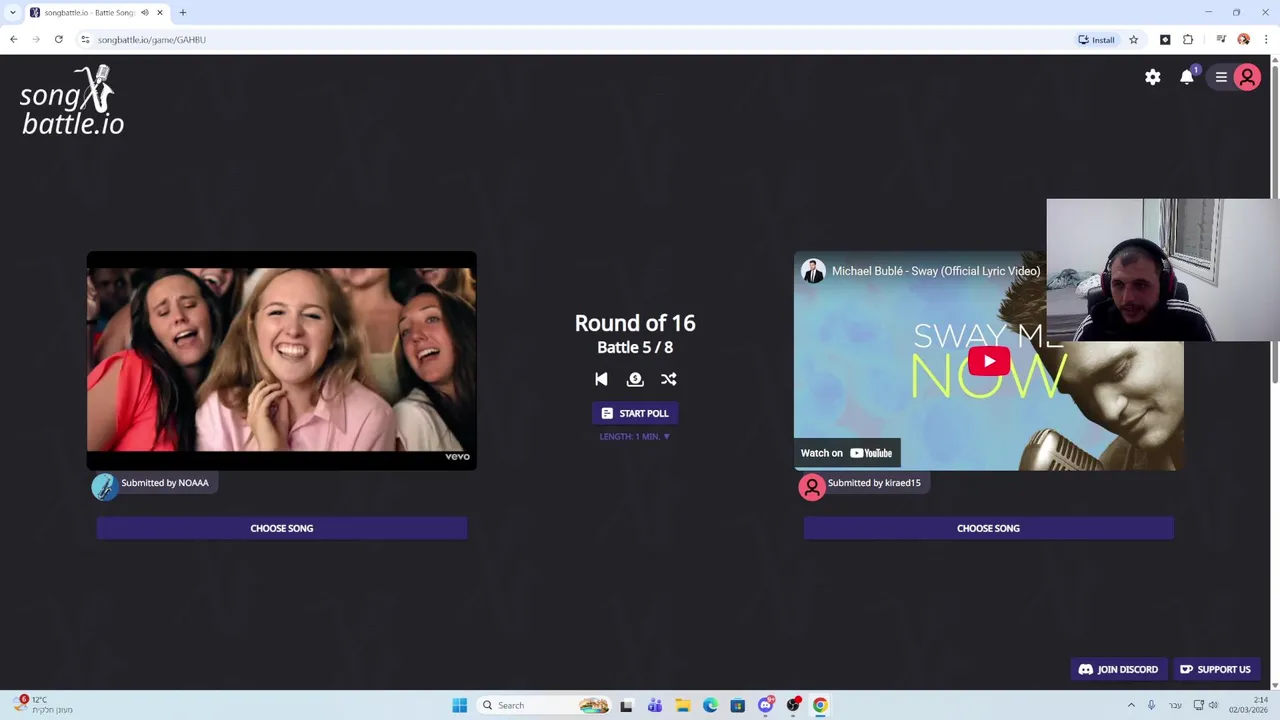Open Watch on YouTube link
The height and width of the screenshot is (720, 1280).
coord(847,453)
